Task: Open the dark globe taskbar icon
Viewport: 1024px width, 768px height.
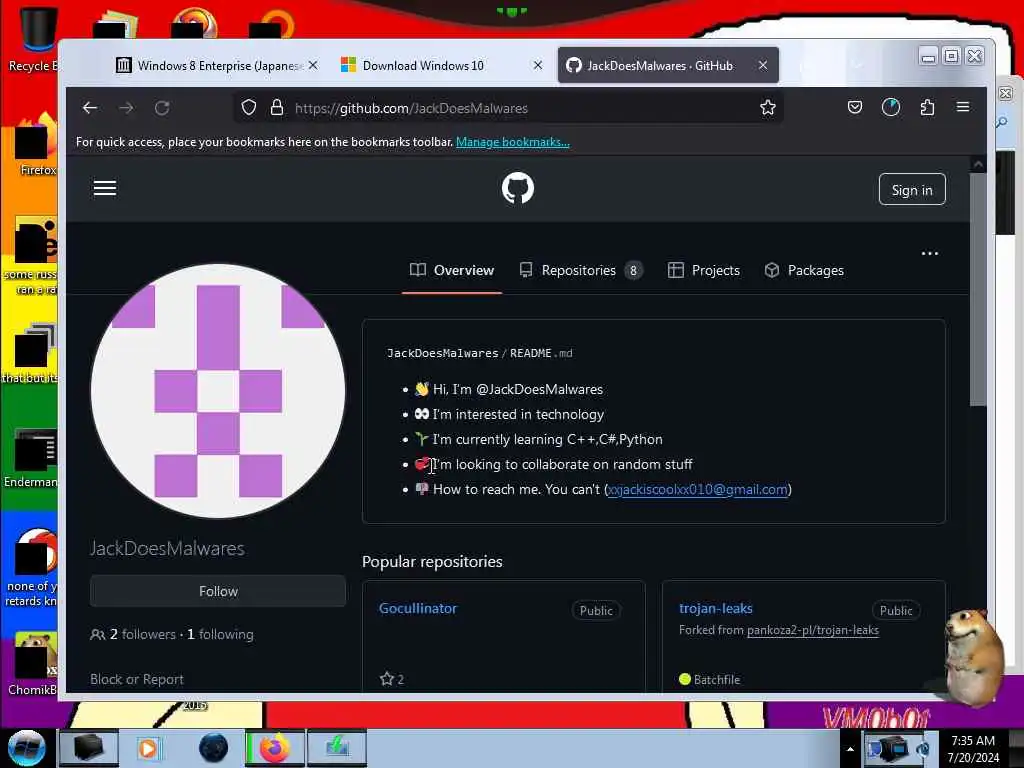Action: point(213,748)
